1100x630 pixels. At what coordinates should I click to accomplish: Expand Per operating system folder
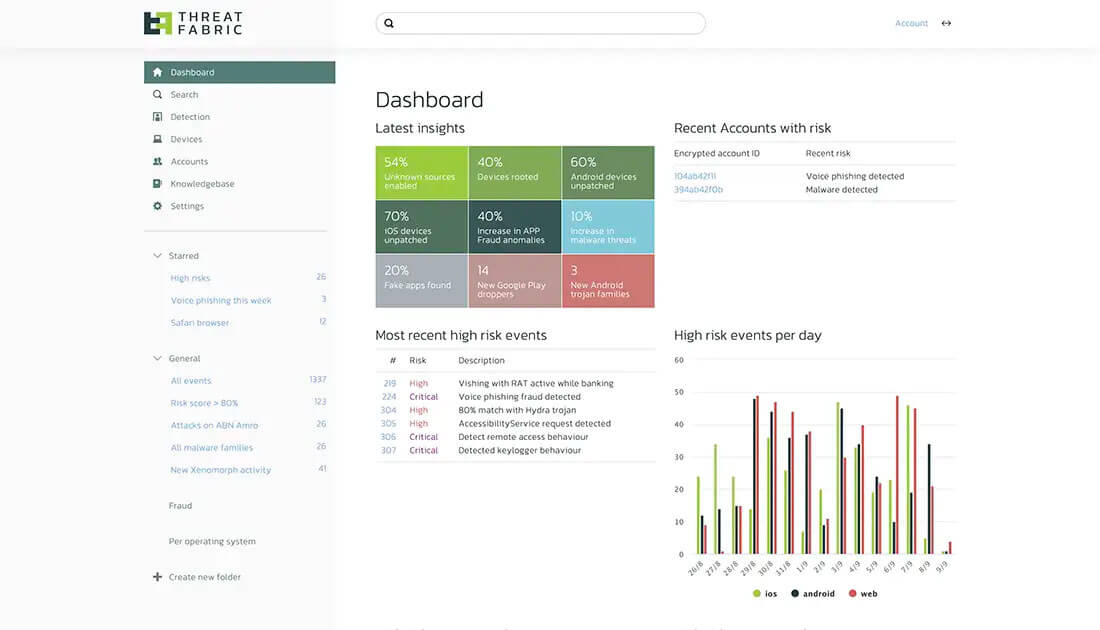pos(212,542)
